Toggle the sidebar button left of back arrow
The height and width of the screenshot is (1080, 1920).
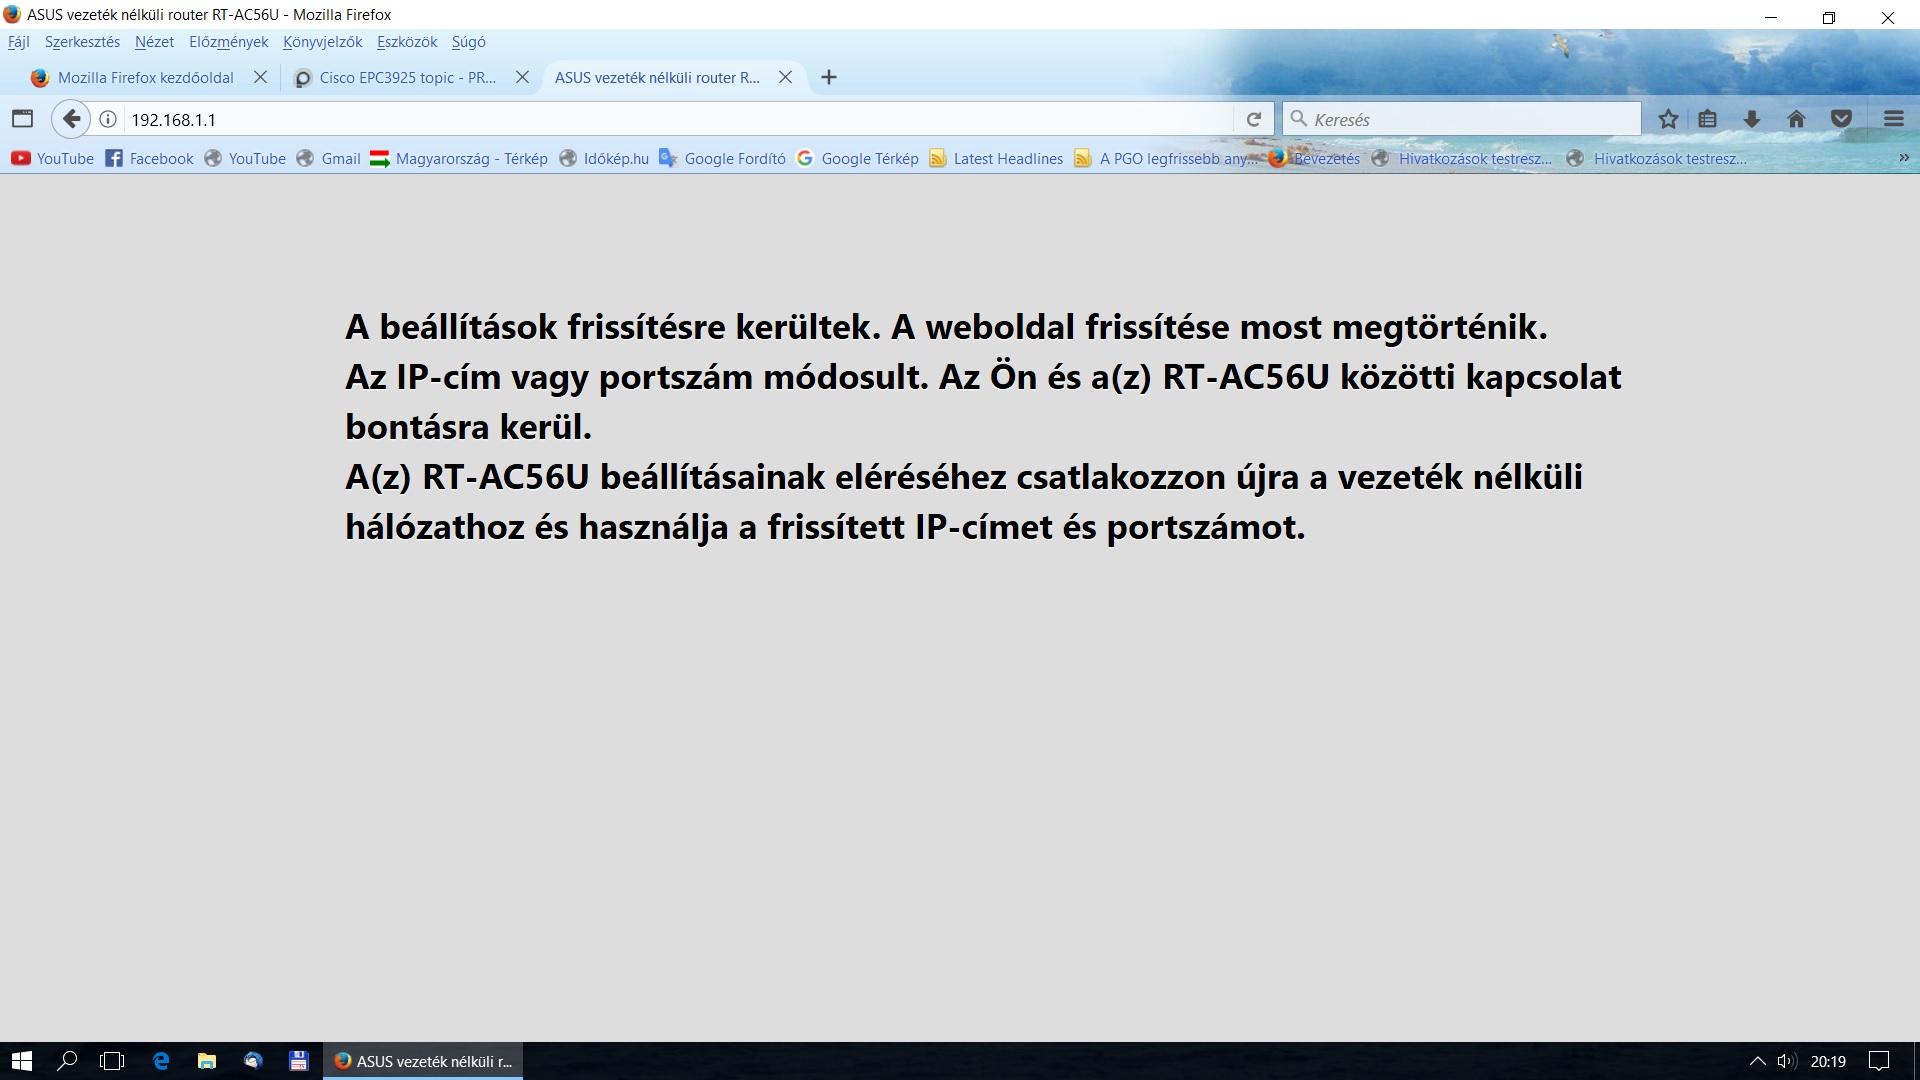point(22,119)
